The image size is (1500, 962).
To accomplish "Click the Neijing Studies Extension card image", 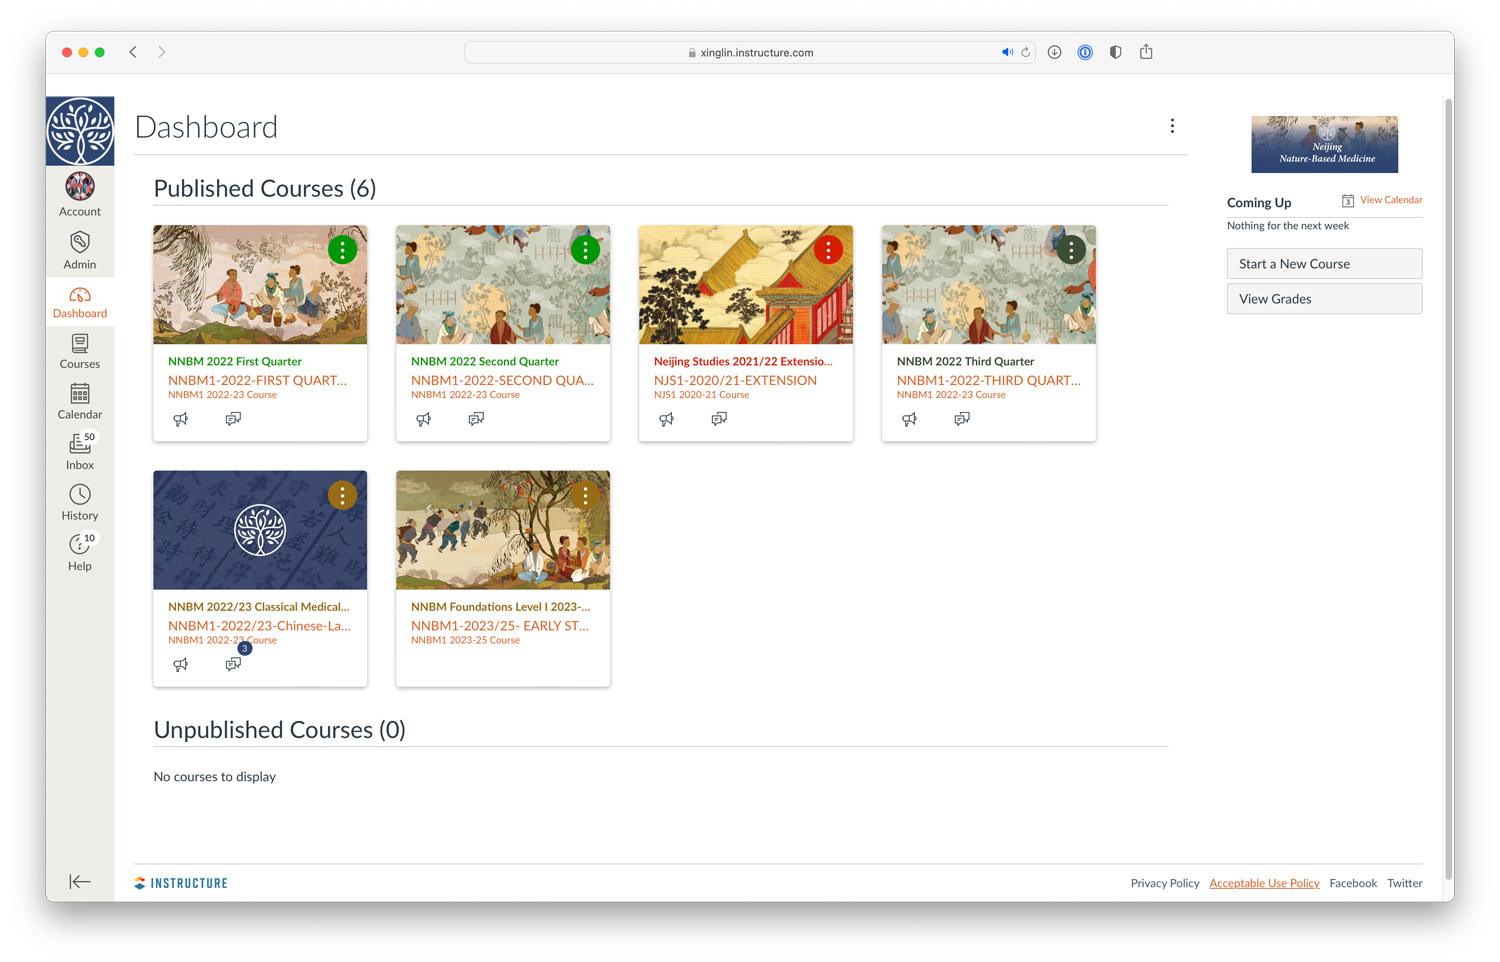I will (x=746, y=285).
